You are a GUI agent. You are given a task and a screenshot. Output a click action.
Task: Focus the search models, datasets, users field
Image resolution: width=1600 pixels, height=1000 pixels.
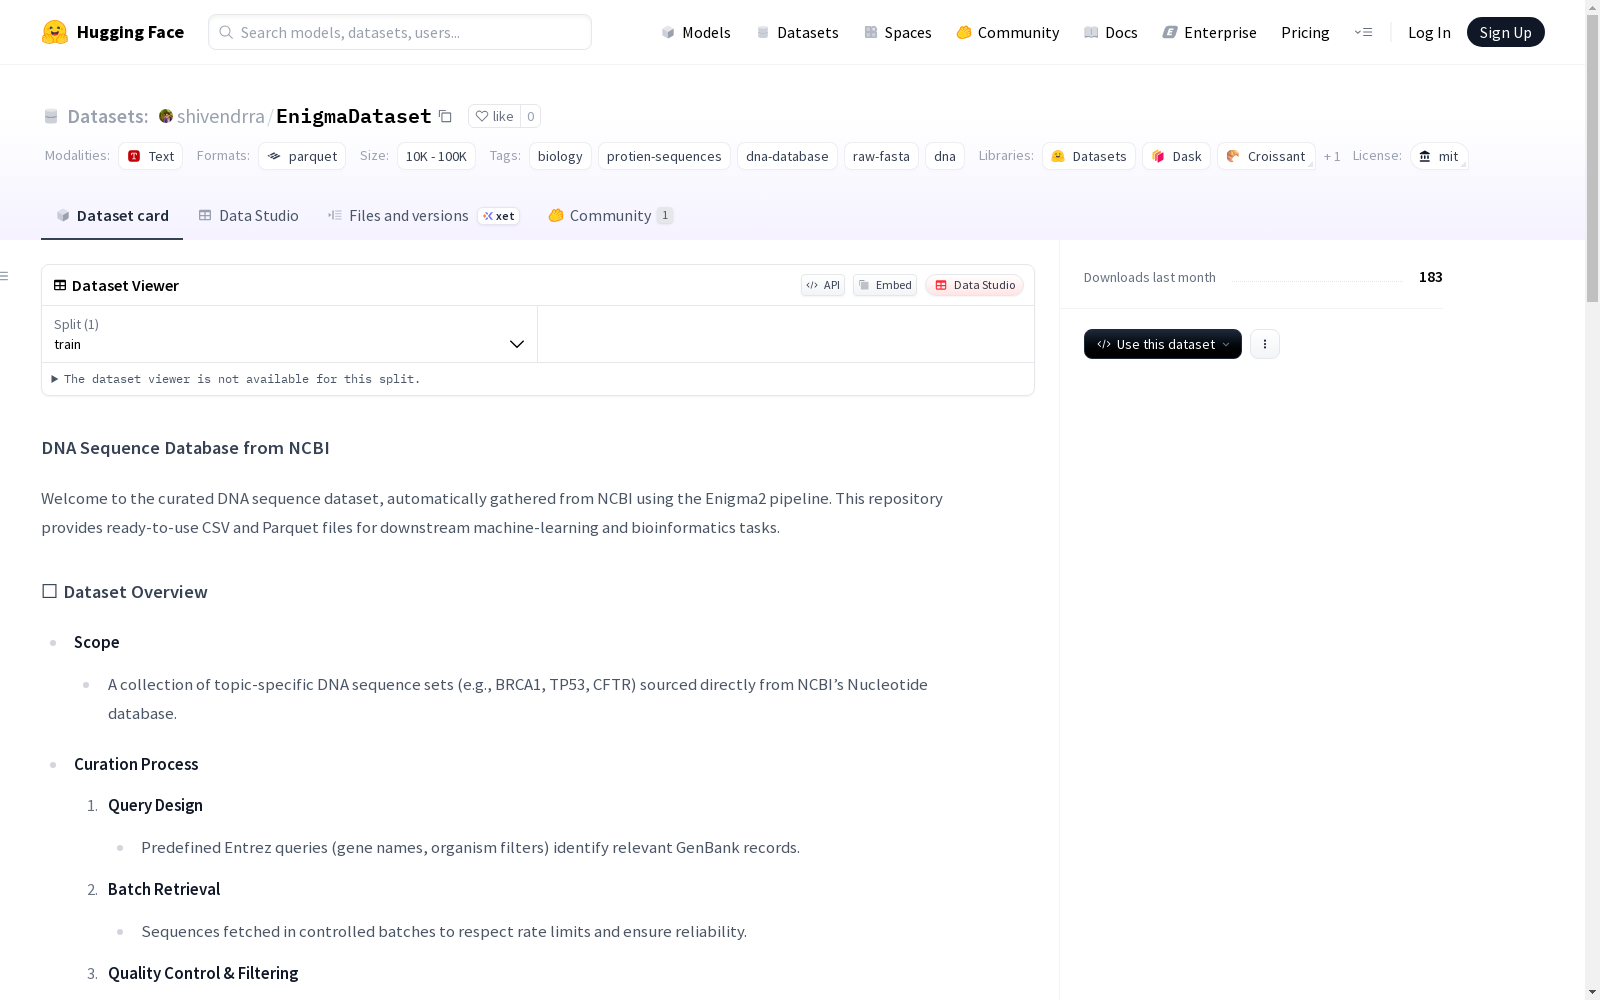(x=400, y=32)
